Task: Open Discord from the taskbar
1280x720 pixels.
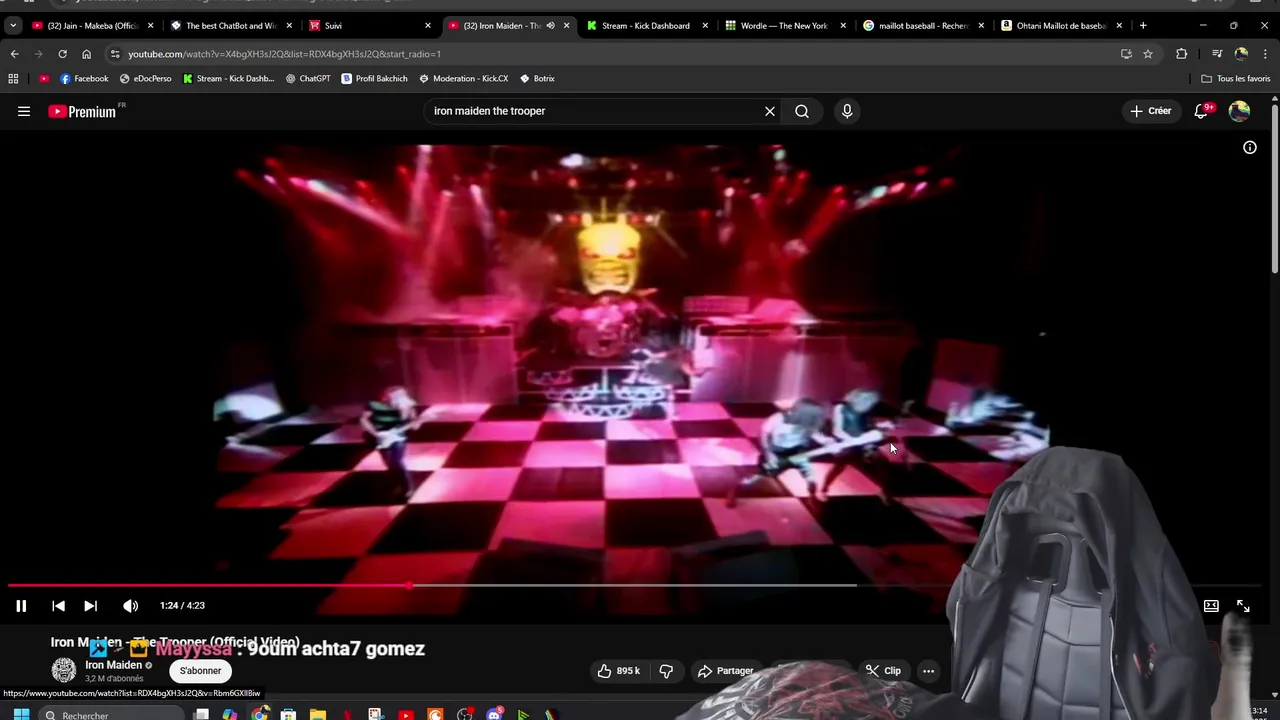Action: 493,715
